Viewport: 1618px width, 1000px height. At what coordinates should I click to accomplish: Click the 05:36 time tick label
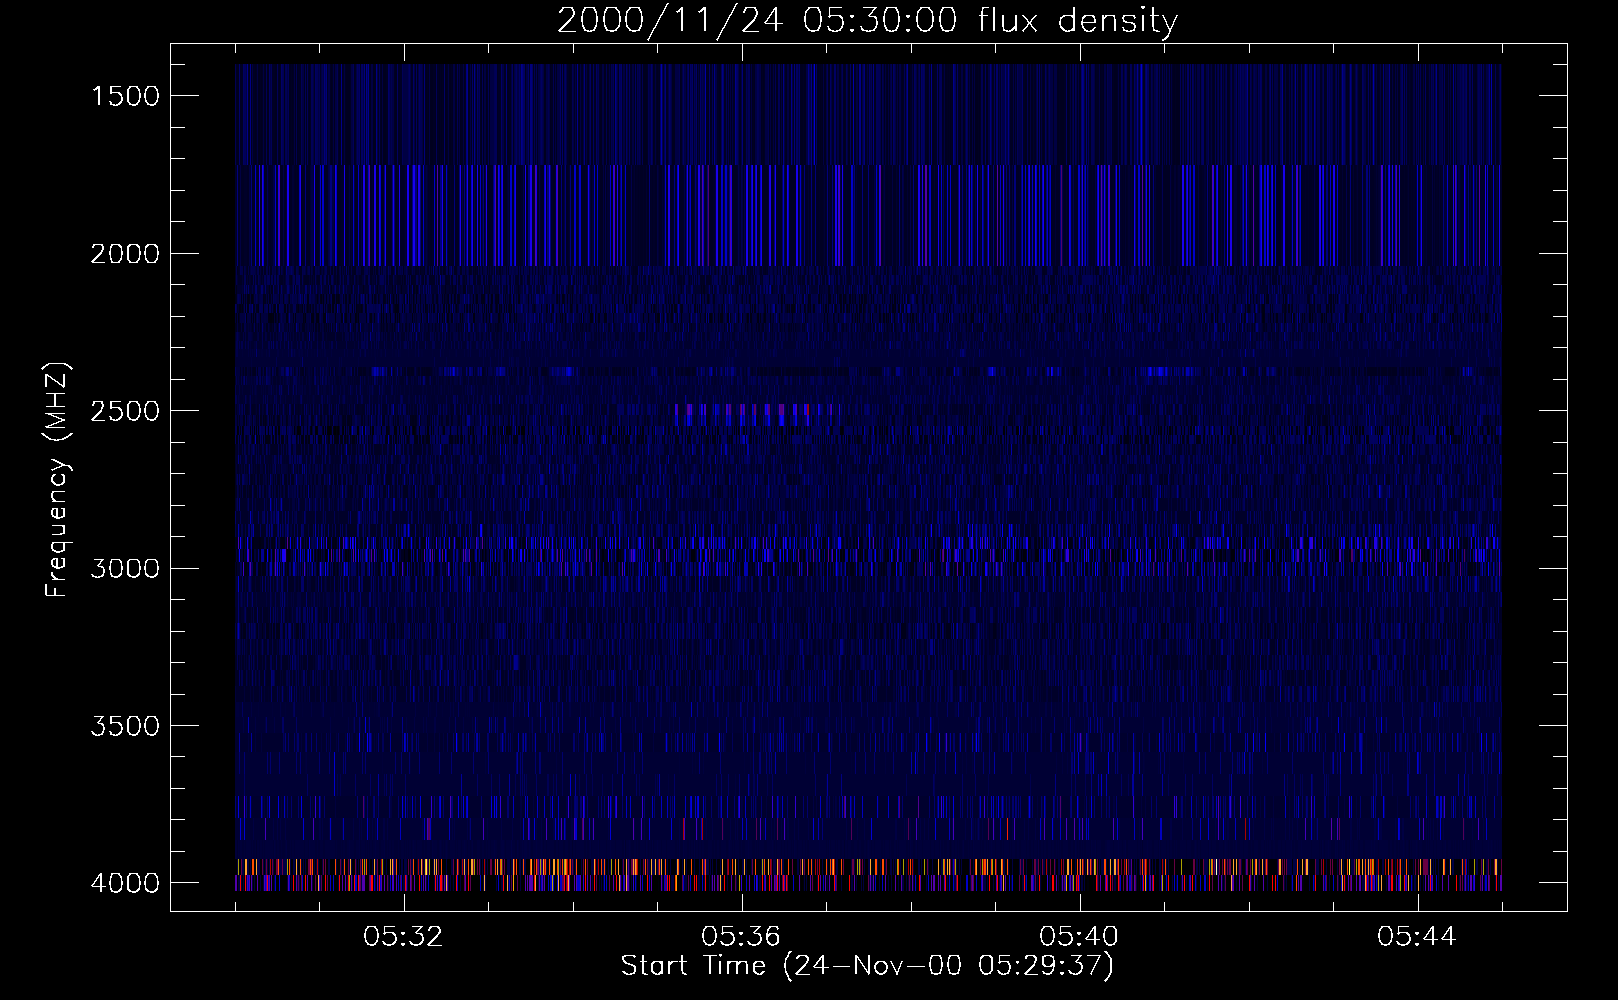(x=742, y=937)
